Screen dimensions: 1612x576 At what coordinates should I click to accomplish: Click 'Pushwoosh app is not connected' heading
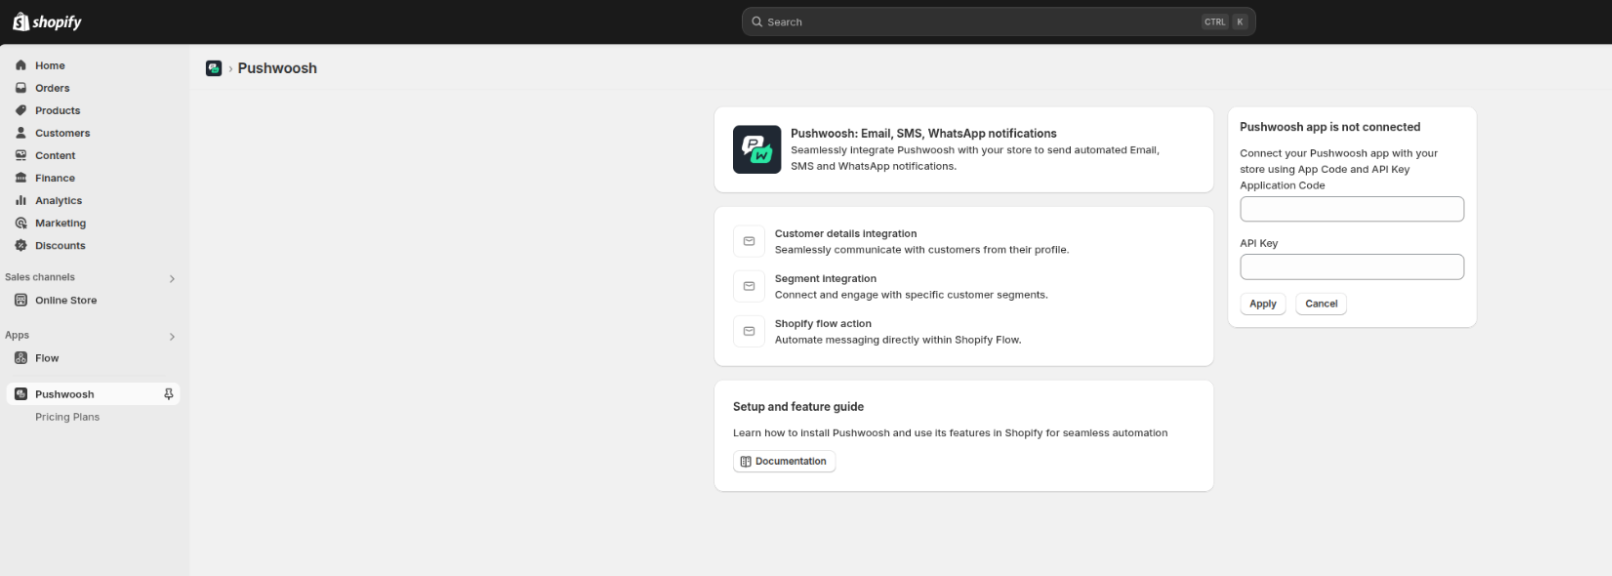tap(1330, 127)
